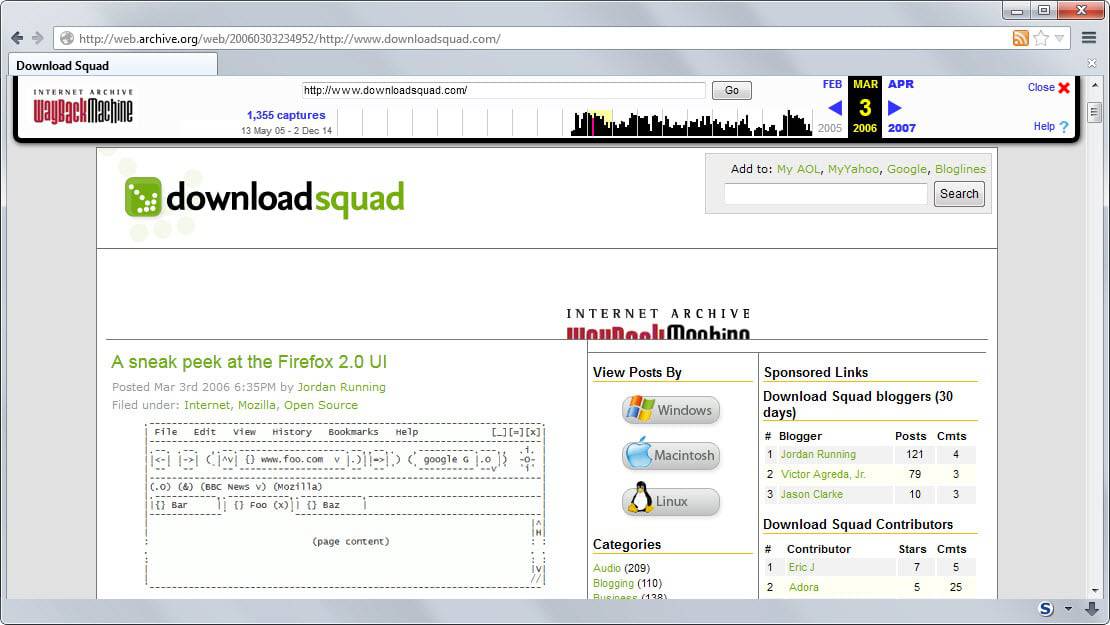Viewport: 1110px width, 625px height.
Task: Go to next capture with blue right arrow
Action: (x=894, y=108)
